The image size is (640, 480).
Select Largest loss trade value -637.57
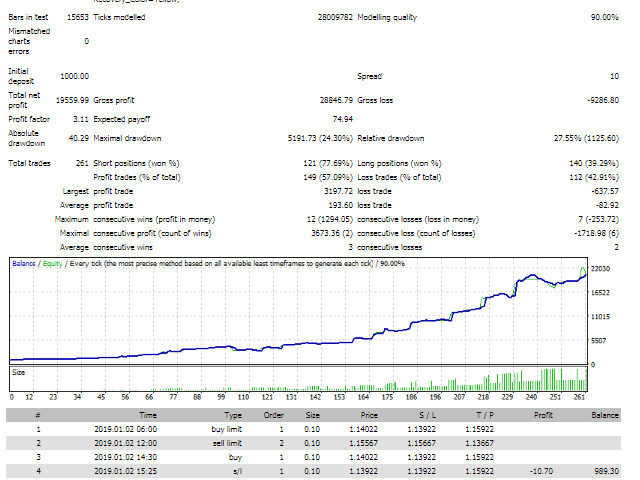[605, 191]
